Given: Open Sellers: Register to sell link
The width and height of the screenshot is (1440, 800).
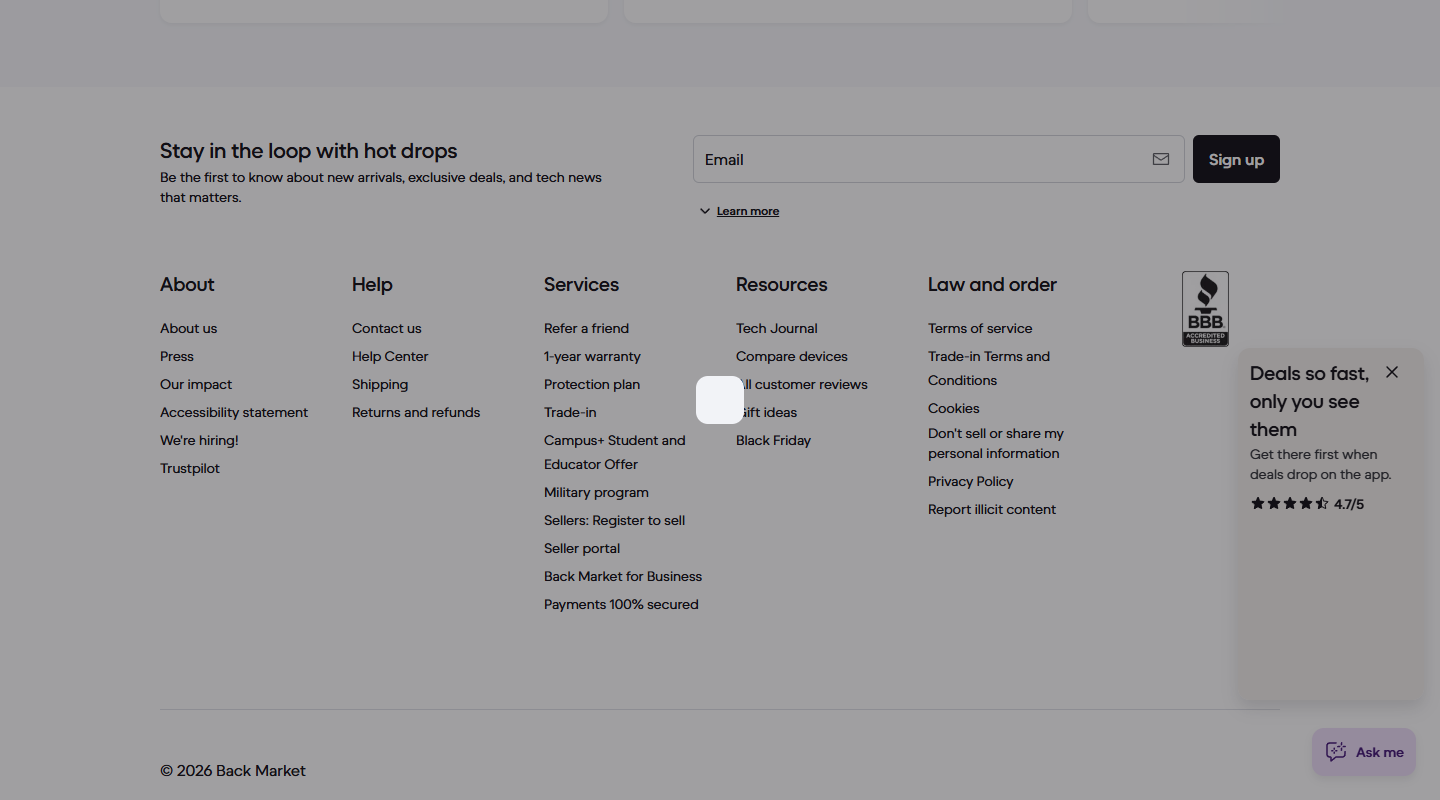Looking at the screenshot, I should 614,520.
